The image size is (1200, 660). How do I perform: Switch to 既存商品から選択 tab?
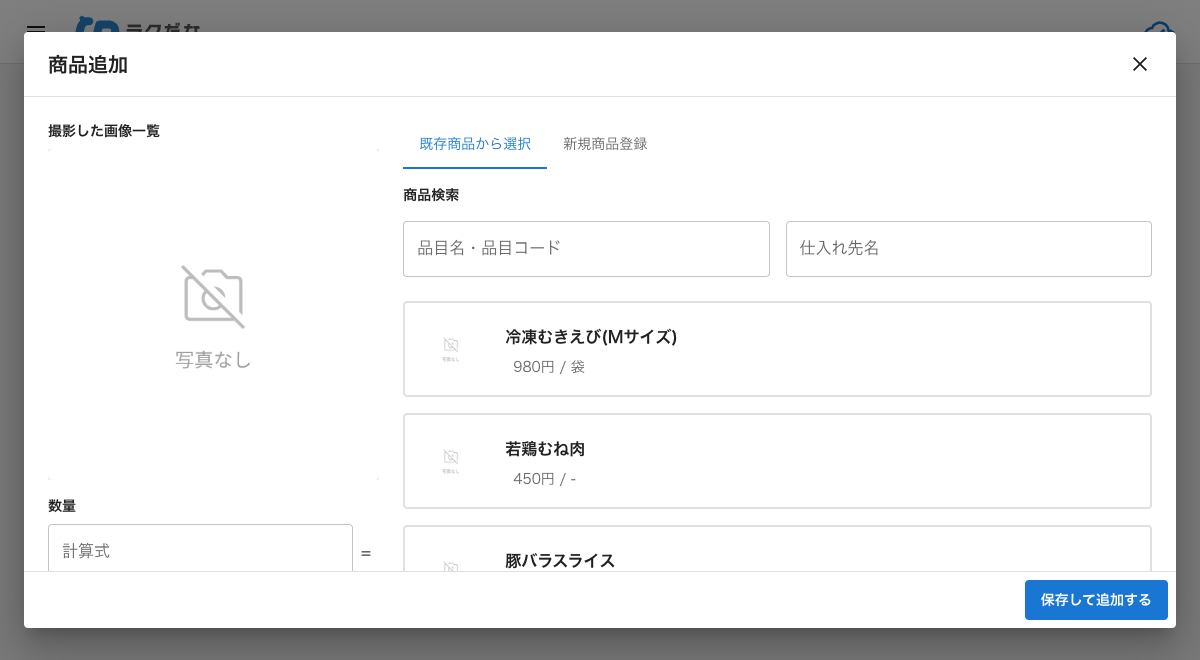click(x=475, y=144)
